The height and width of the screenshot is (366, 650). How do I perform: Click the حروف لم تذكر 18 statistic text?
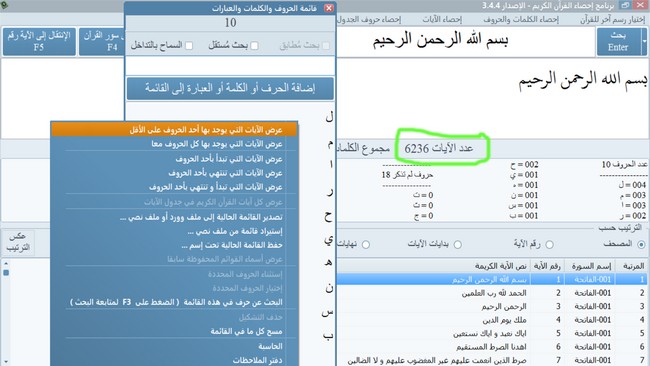click(x=407, y=175)
